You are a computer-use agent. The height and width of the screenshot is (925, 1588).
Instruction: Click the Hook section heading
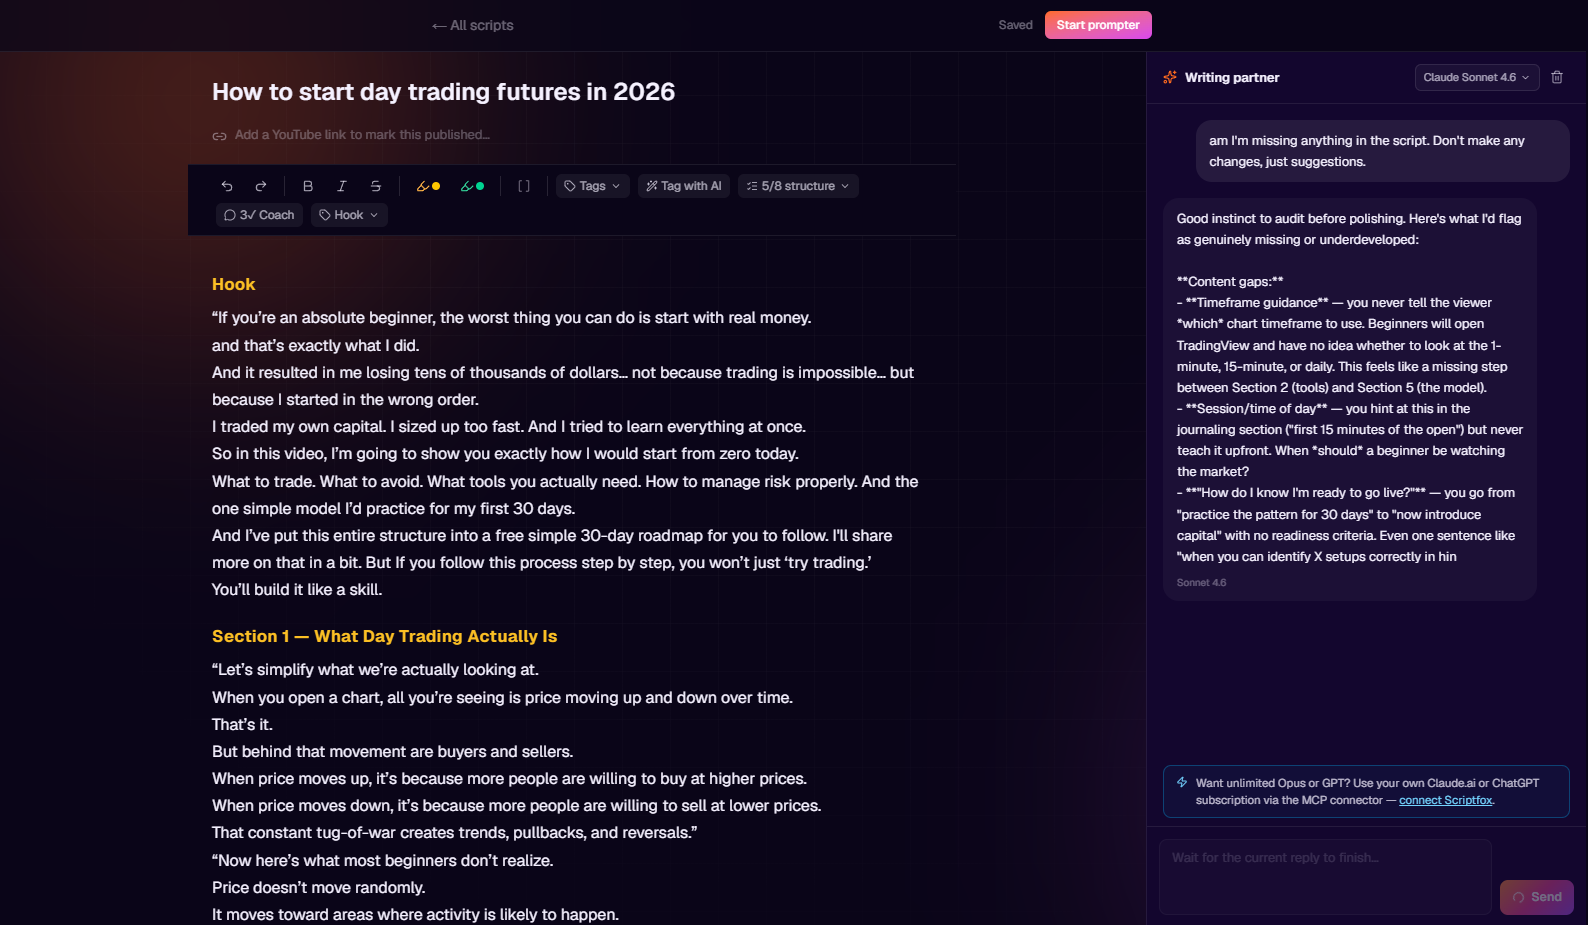click(x=234, y=284)
